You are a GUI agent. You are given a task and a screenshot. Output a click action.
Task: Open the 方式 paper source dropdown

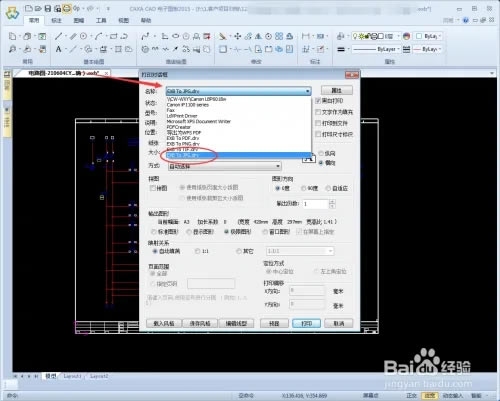pyautogui.click(x=224, y=166)
